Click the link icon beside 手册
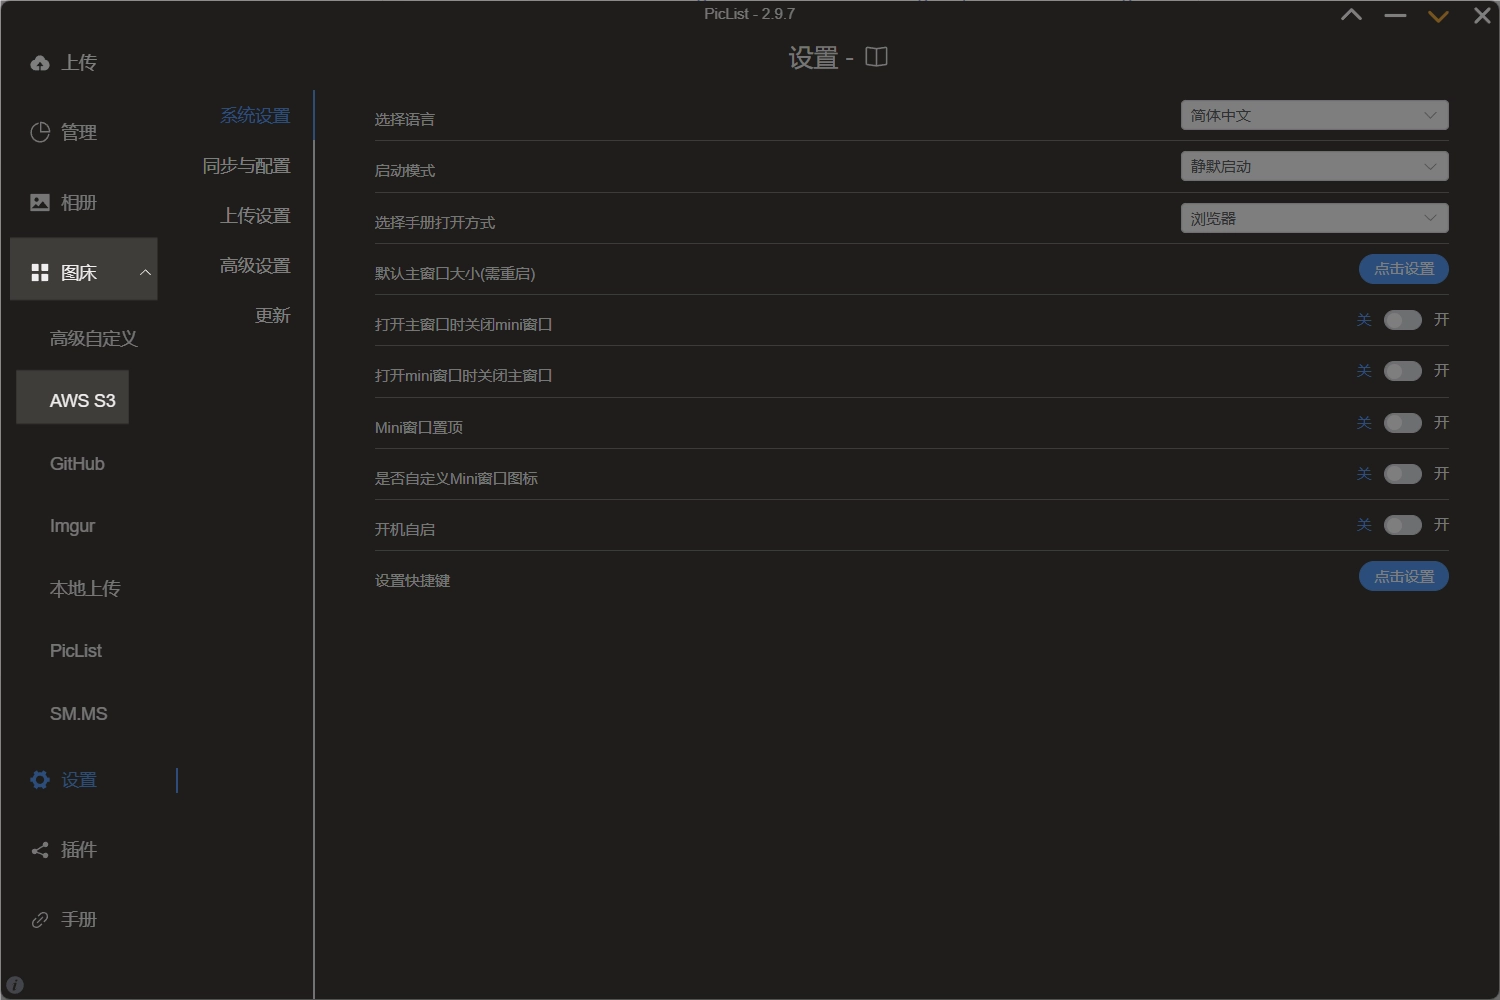 coord(40,920)
